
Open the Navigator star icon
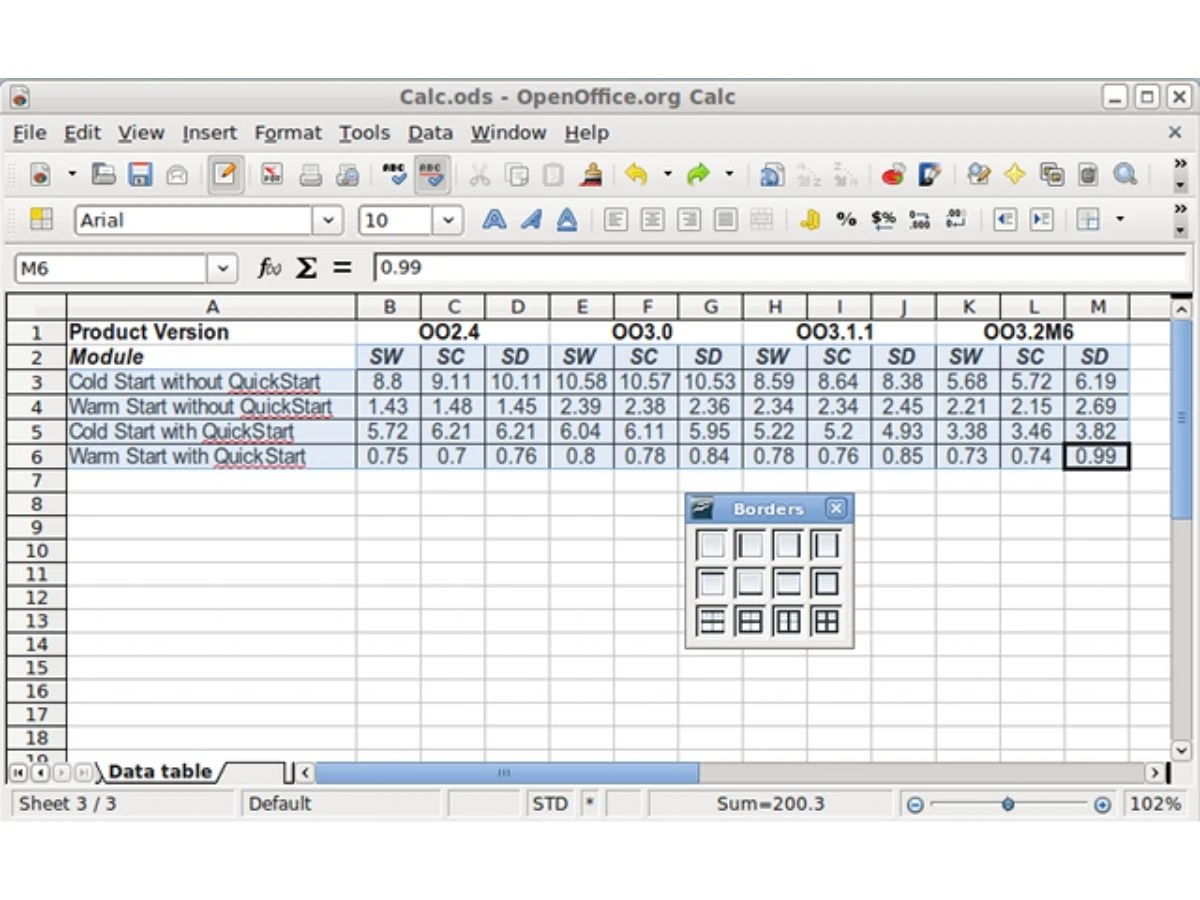click(x=1015, y=175)
